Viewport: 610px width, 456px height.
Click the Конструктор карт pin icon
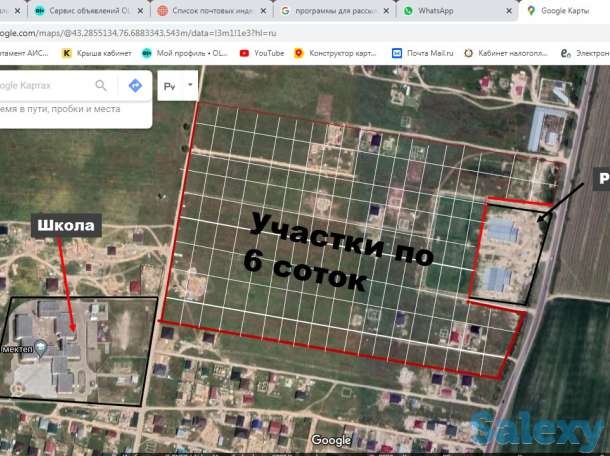click(x=299, y=53)
